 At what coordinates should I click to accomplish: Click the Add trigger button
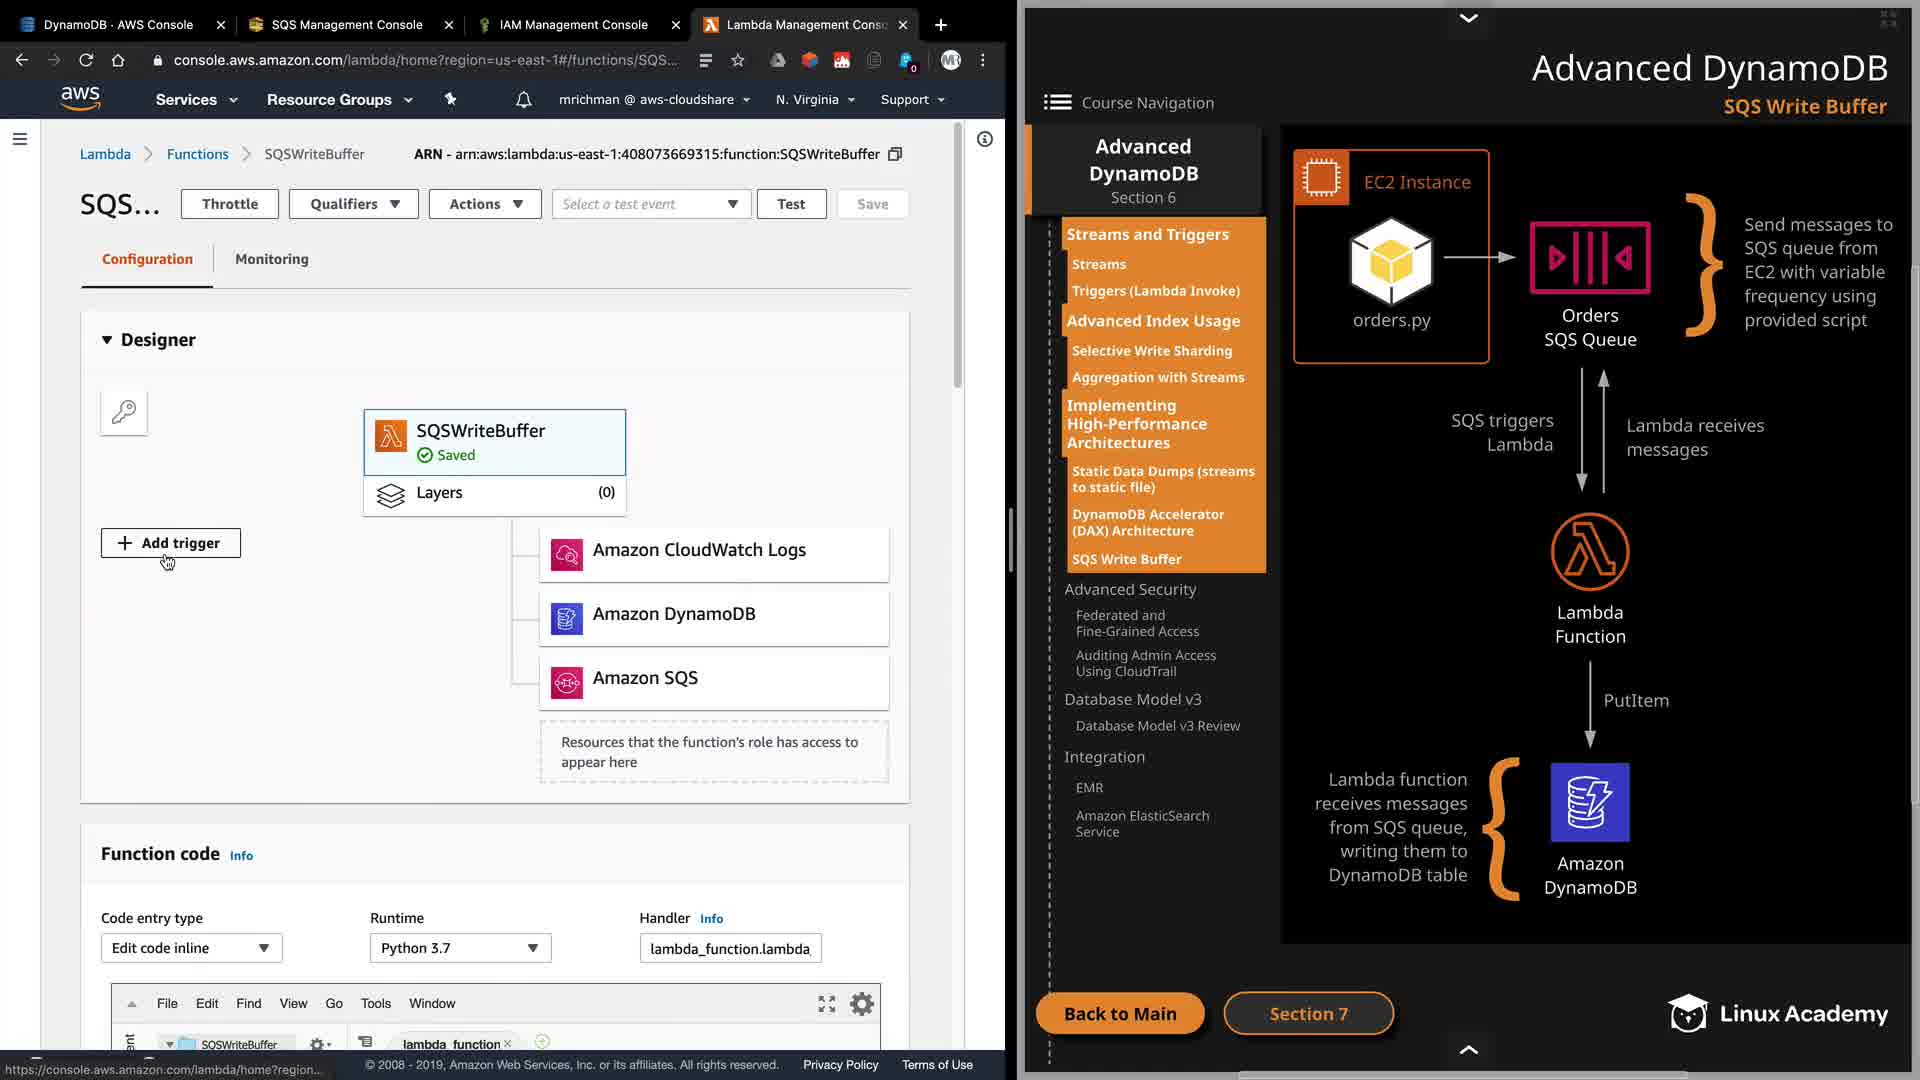171,543
